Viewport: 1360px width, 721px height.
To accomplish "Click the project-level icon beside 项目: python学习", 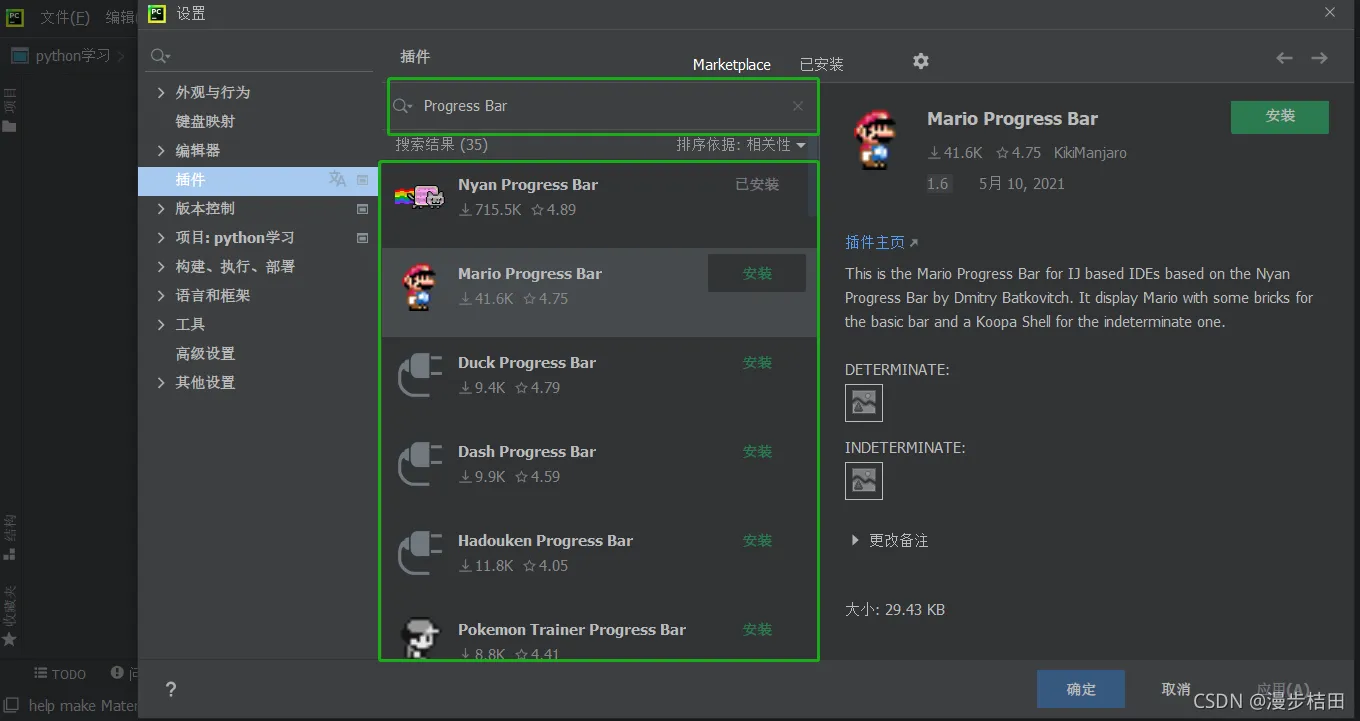I will (363, 238).
